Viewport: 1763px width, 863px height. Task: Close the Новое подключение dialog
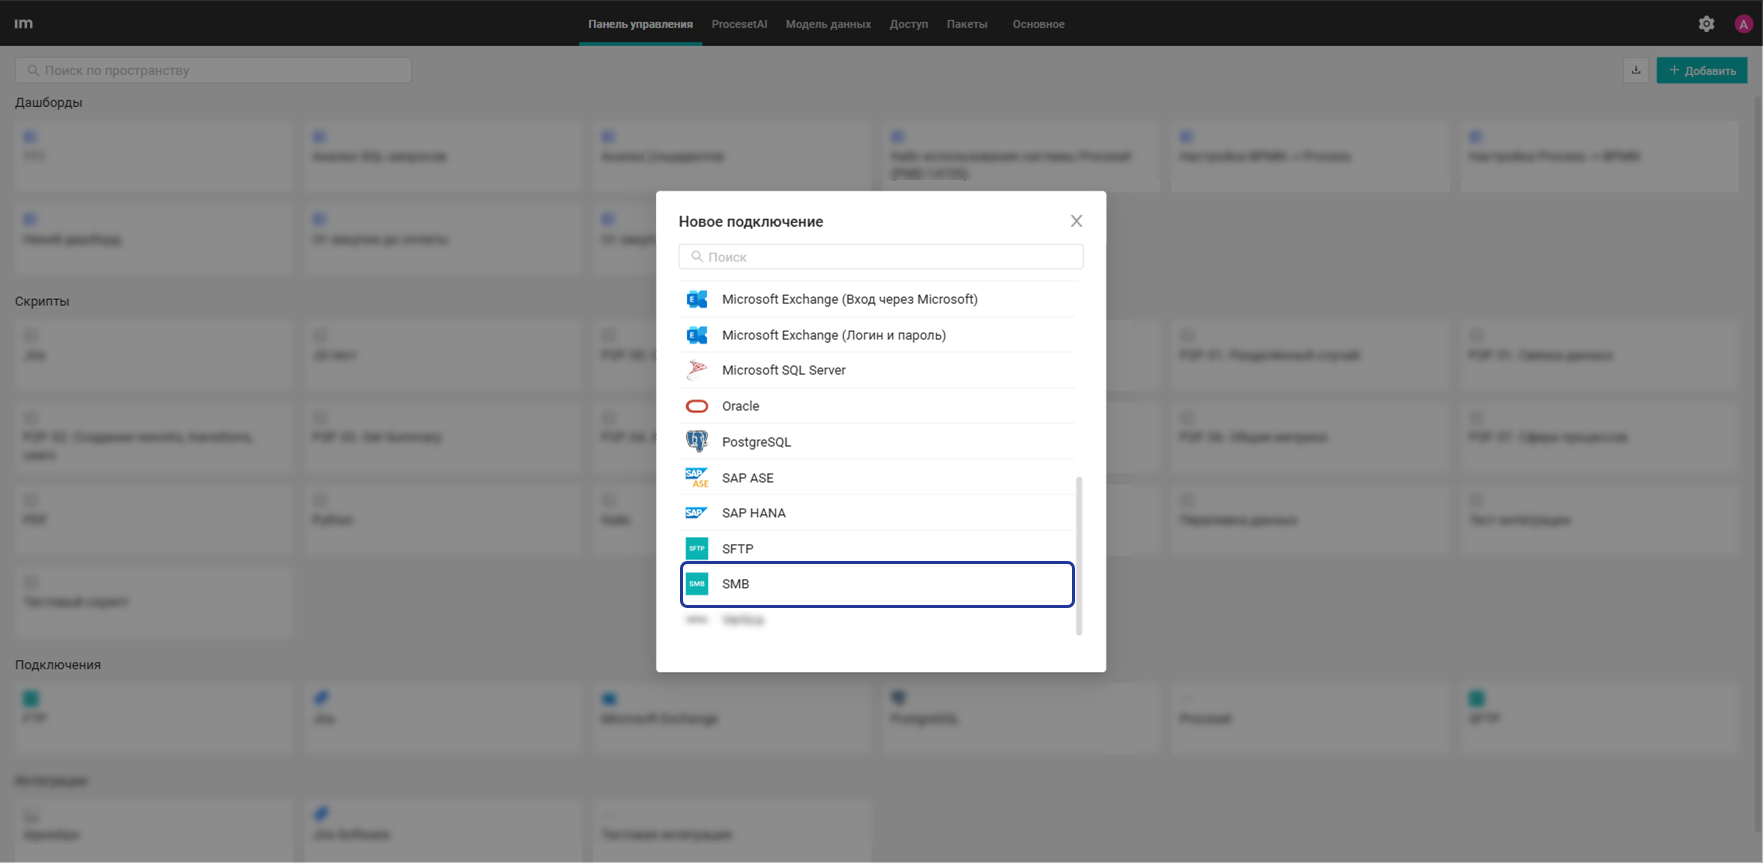click(1076, 221)
